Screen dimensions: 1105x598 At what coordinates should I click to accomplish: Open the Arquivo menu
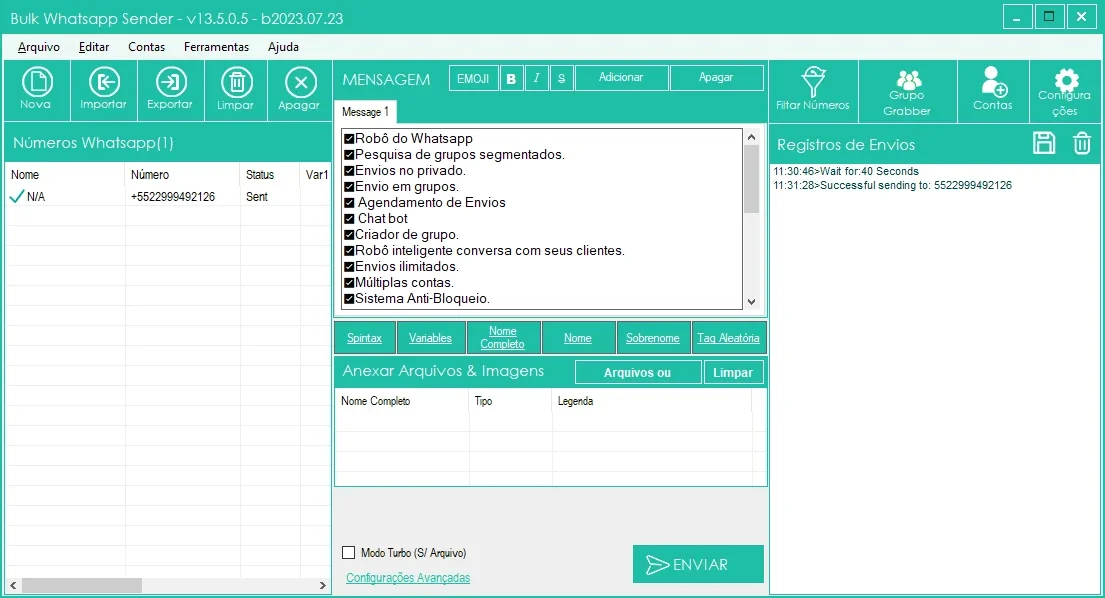click(x=39, y=47)
